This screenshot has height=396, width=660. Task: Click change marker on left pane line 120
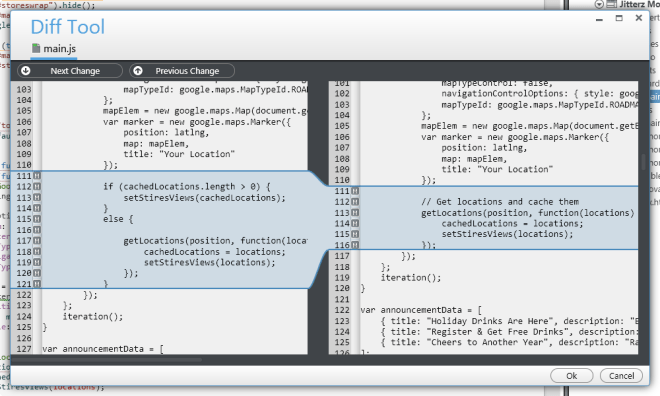click(37, 273)
